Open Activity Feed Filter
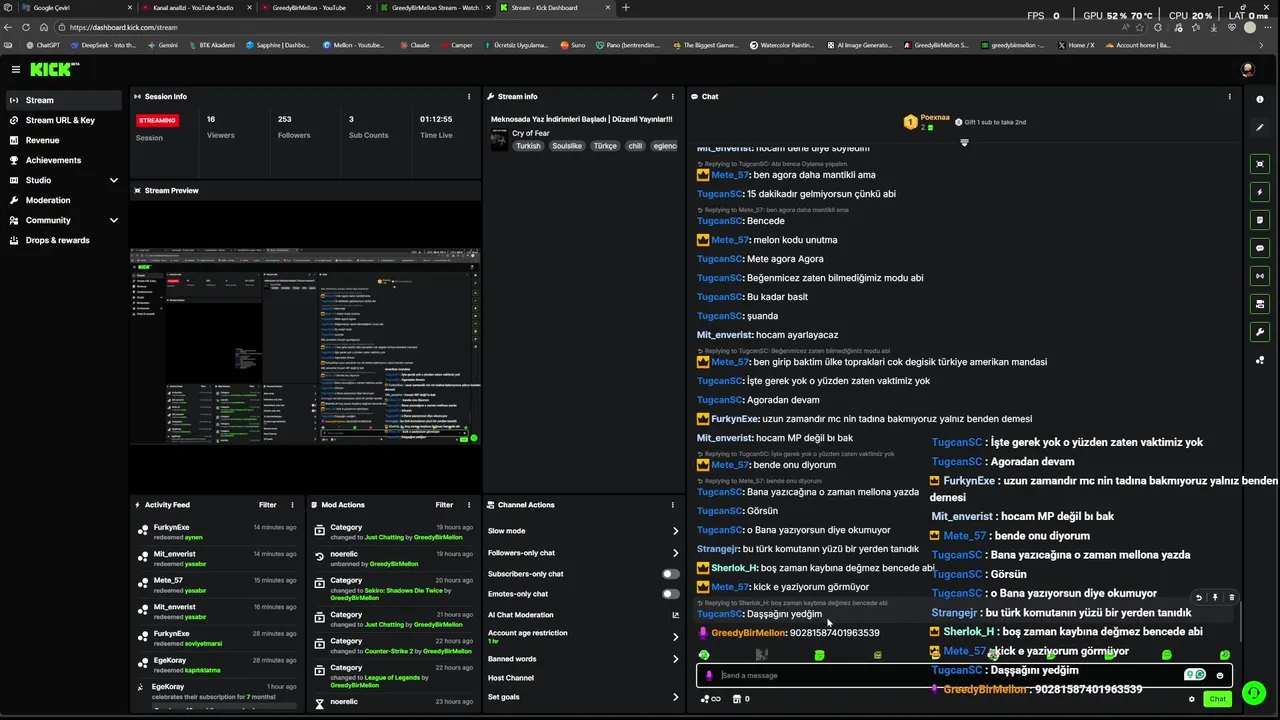 coord(268,505)
